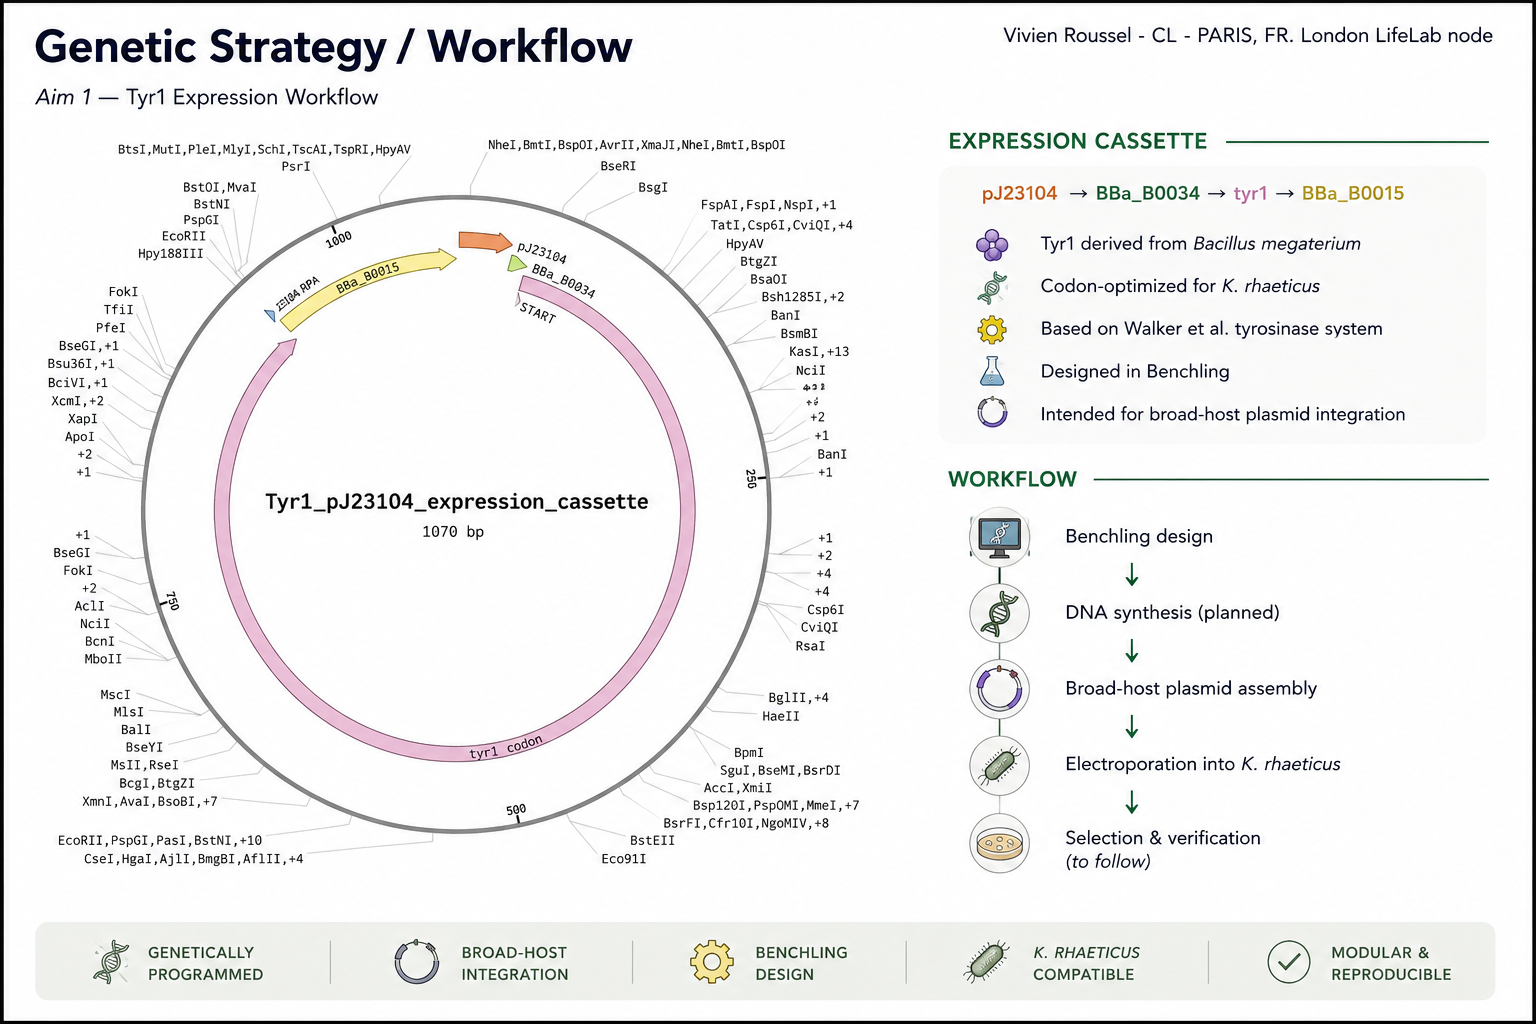The image size is (1536, 1024).
Task: Click the DNA synthesis helix workflow icon
Action: (1000, 613)
